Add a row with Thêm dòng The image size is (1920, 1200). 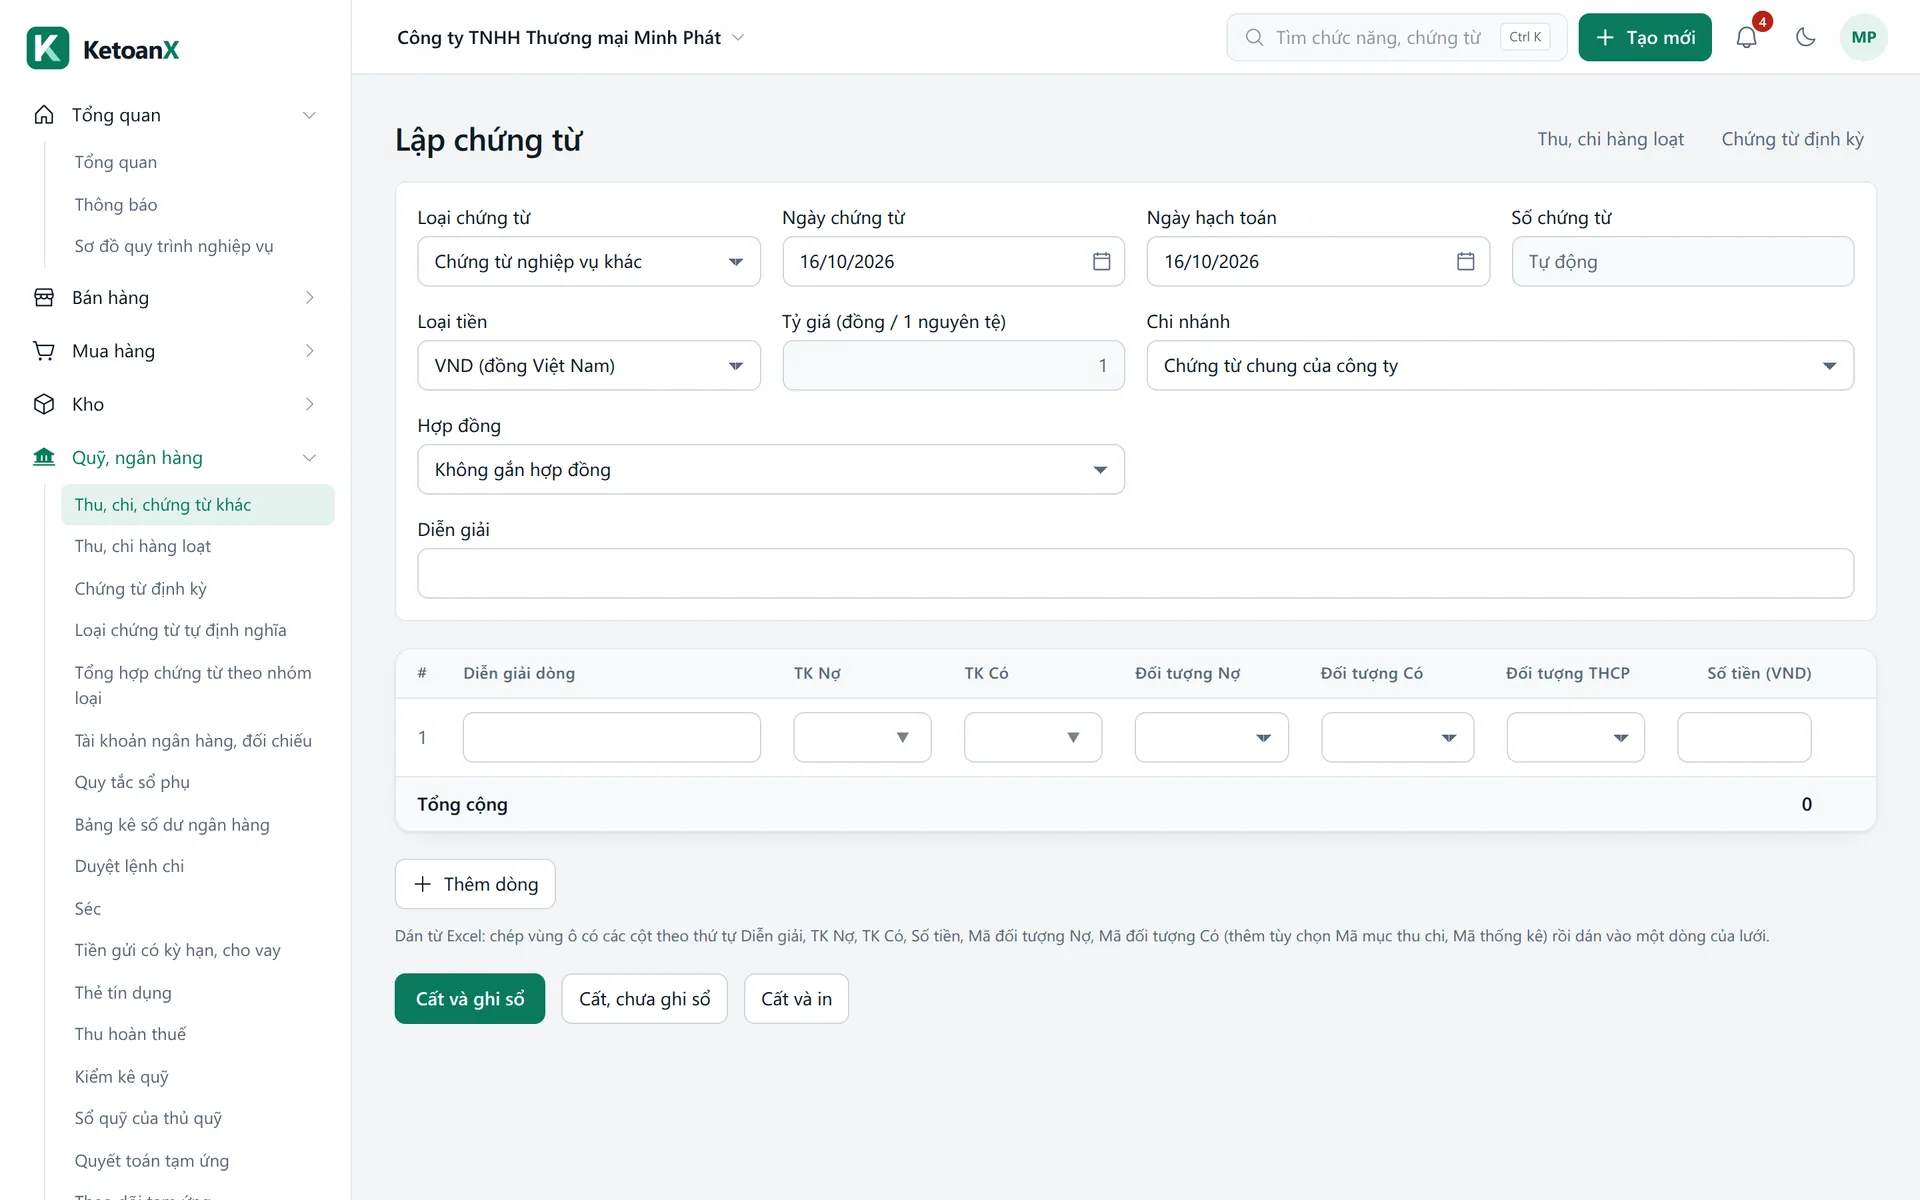click(x=475, y=884)
